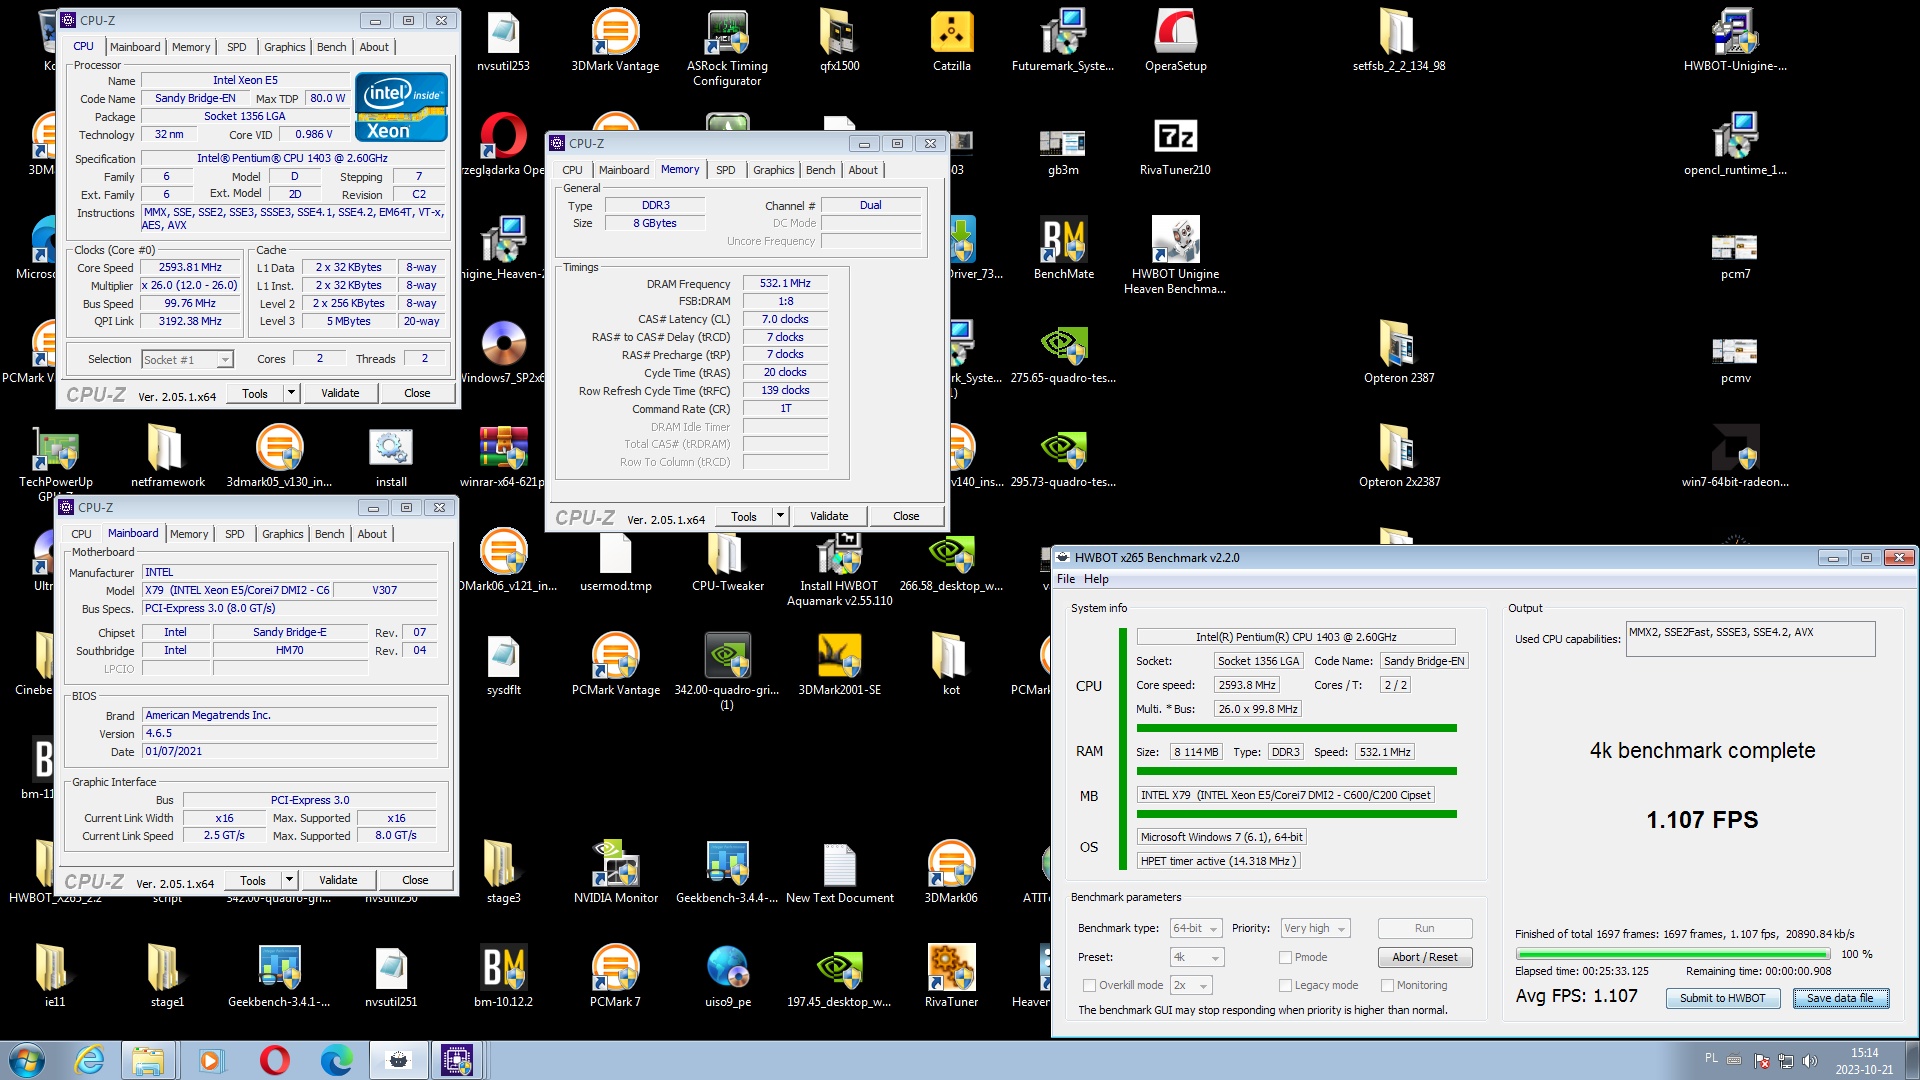Open the HWBOT Unigine Heaven Benchmark icon
1920x1080 pixels.
[1175, 256]
